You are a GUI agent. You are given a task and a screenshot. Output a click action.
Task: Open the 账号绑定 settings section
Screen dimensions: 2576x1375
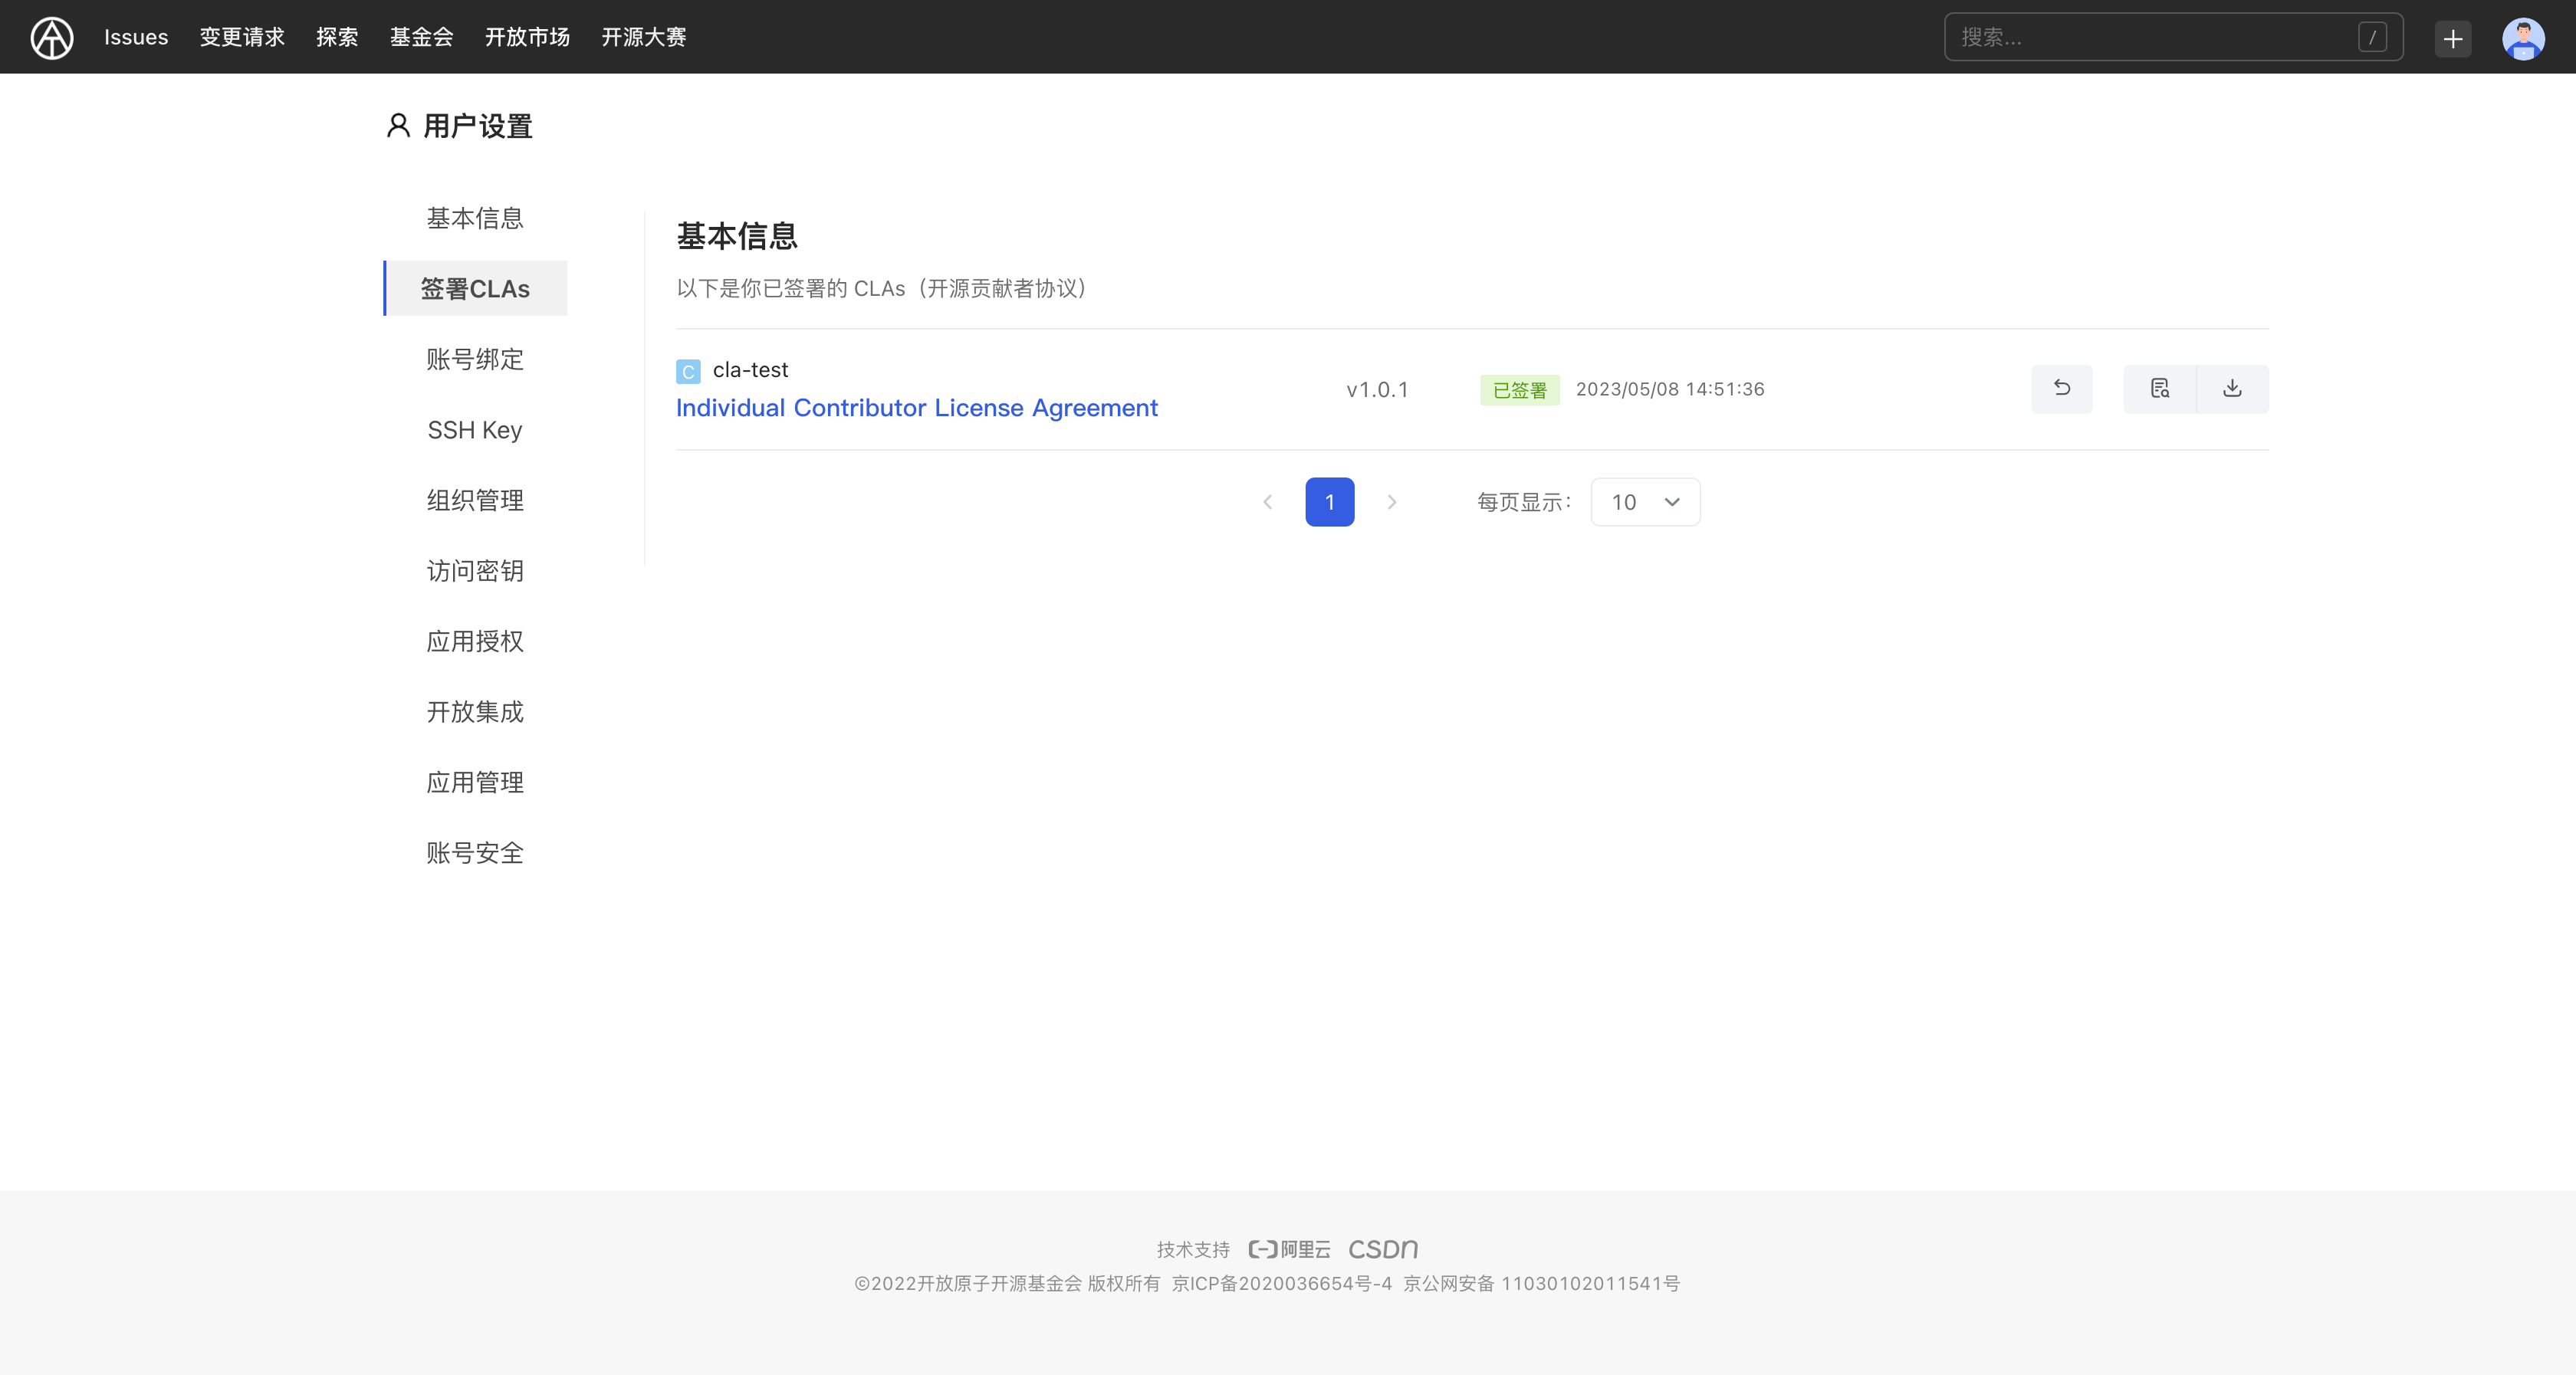coord(475,358)
